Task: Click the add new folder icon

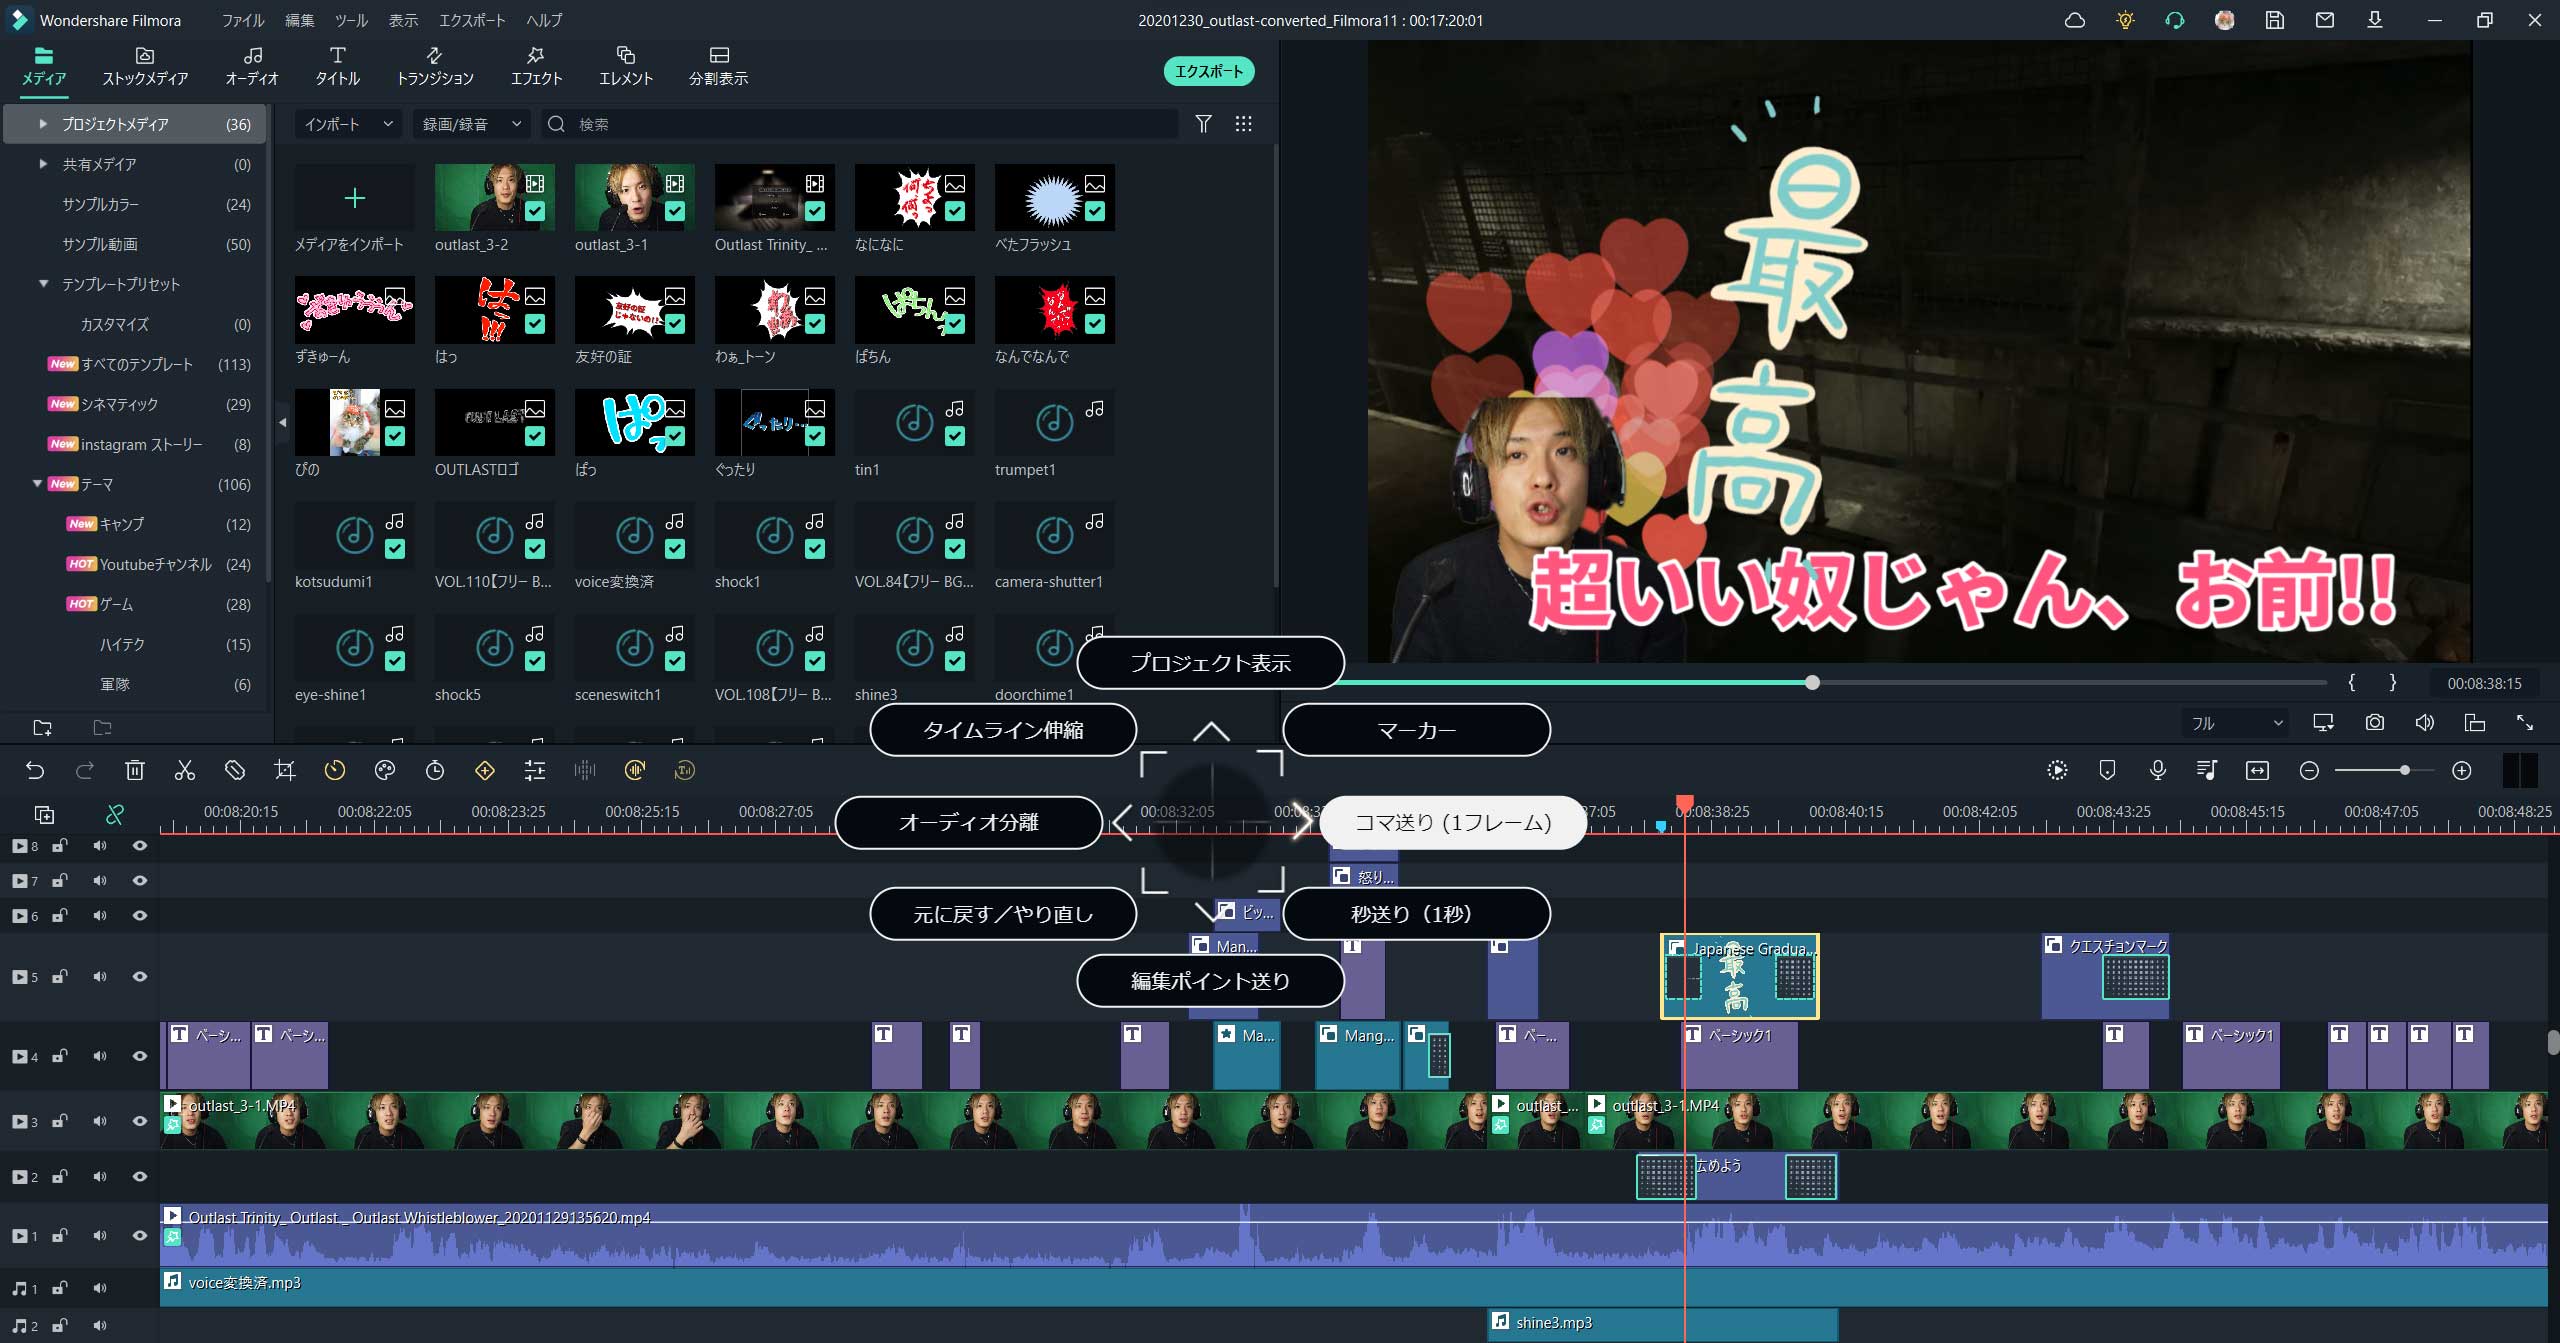Action: (42, 728)
